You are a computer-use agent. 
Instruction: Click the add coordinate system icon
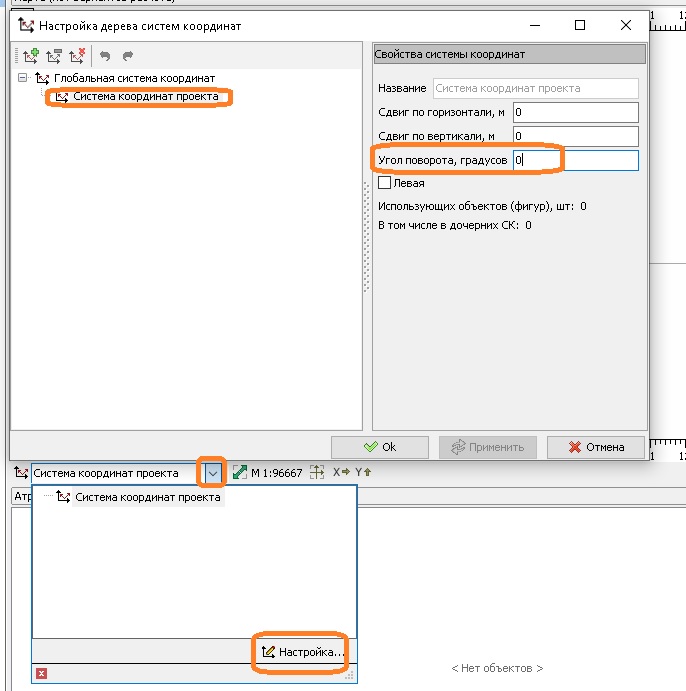click(30, 56)
